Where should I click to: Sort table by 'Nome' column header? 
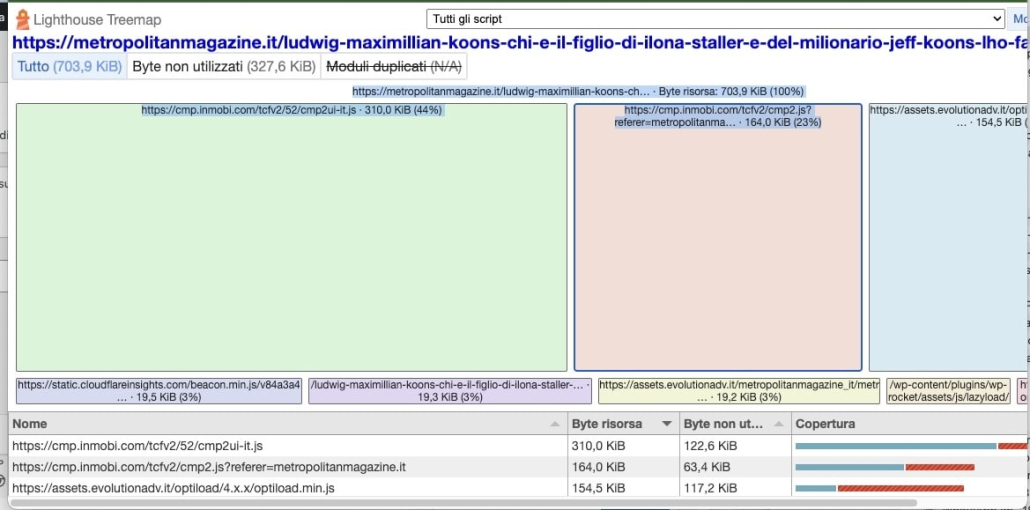(x=288, y=424)
